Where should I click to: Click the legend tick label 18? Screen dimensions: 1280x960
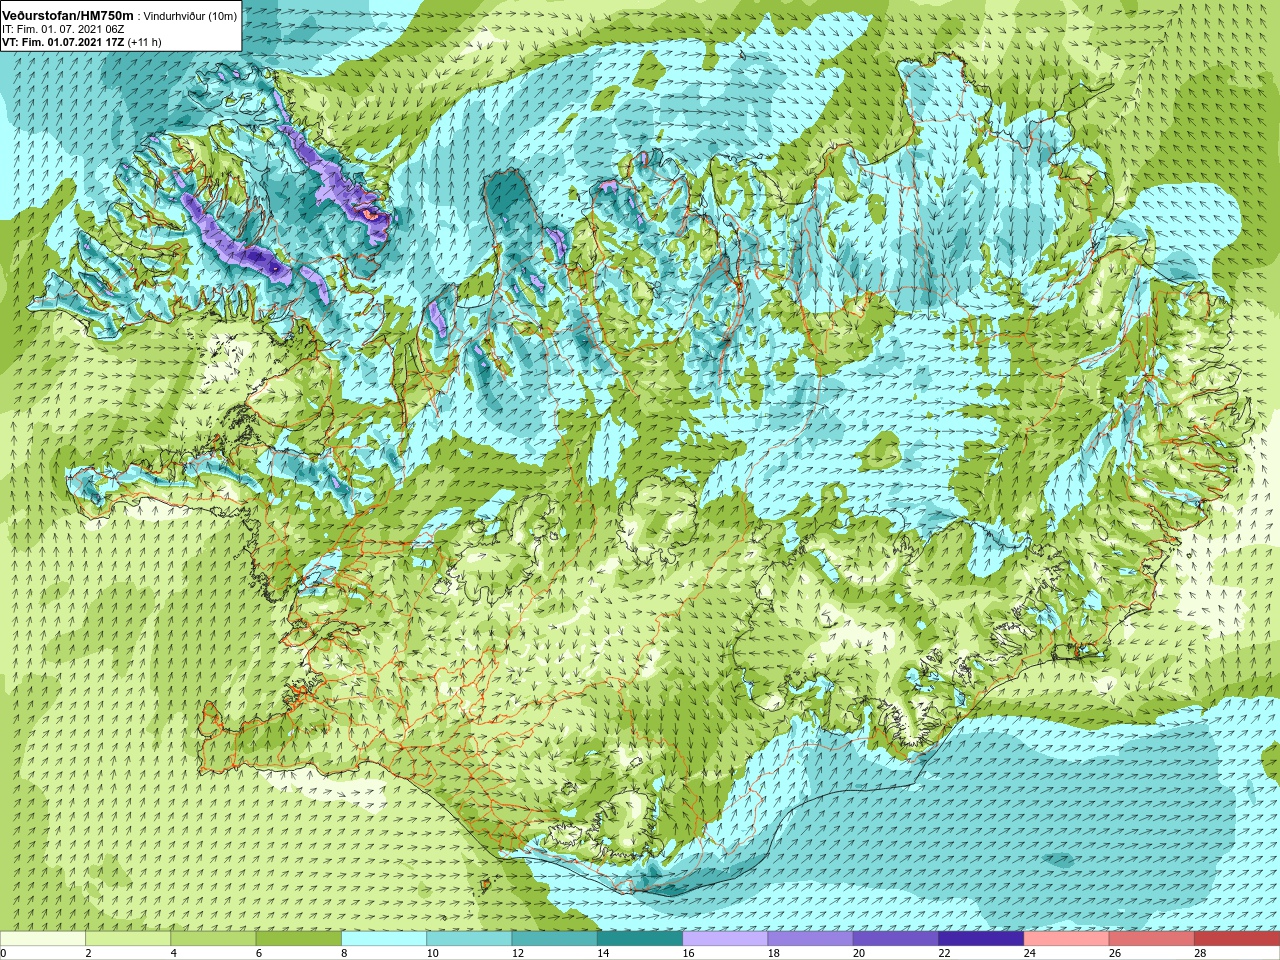(774, 953)
